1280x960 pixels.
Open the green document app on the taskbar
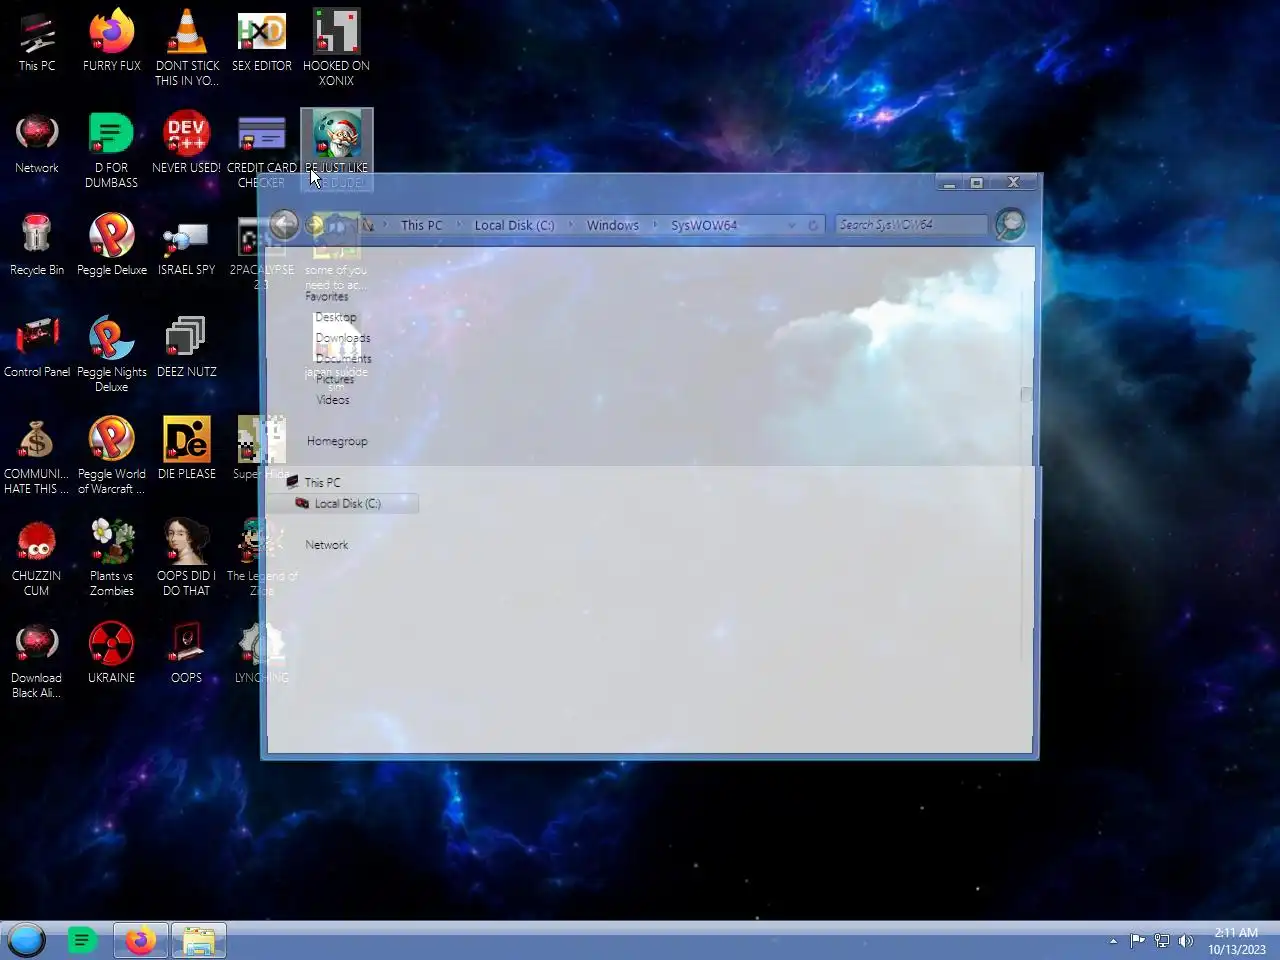[82, 940]
